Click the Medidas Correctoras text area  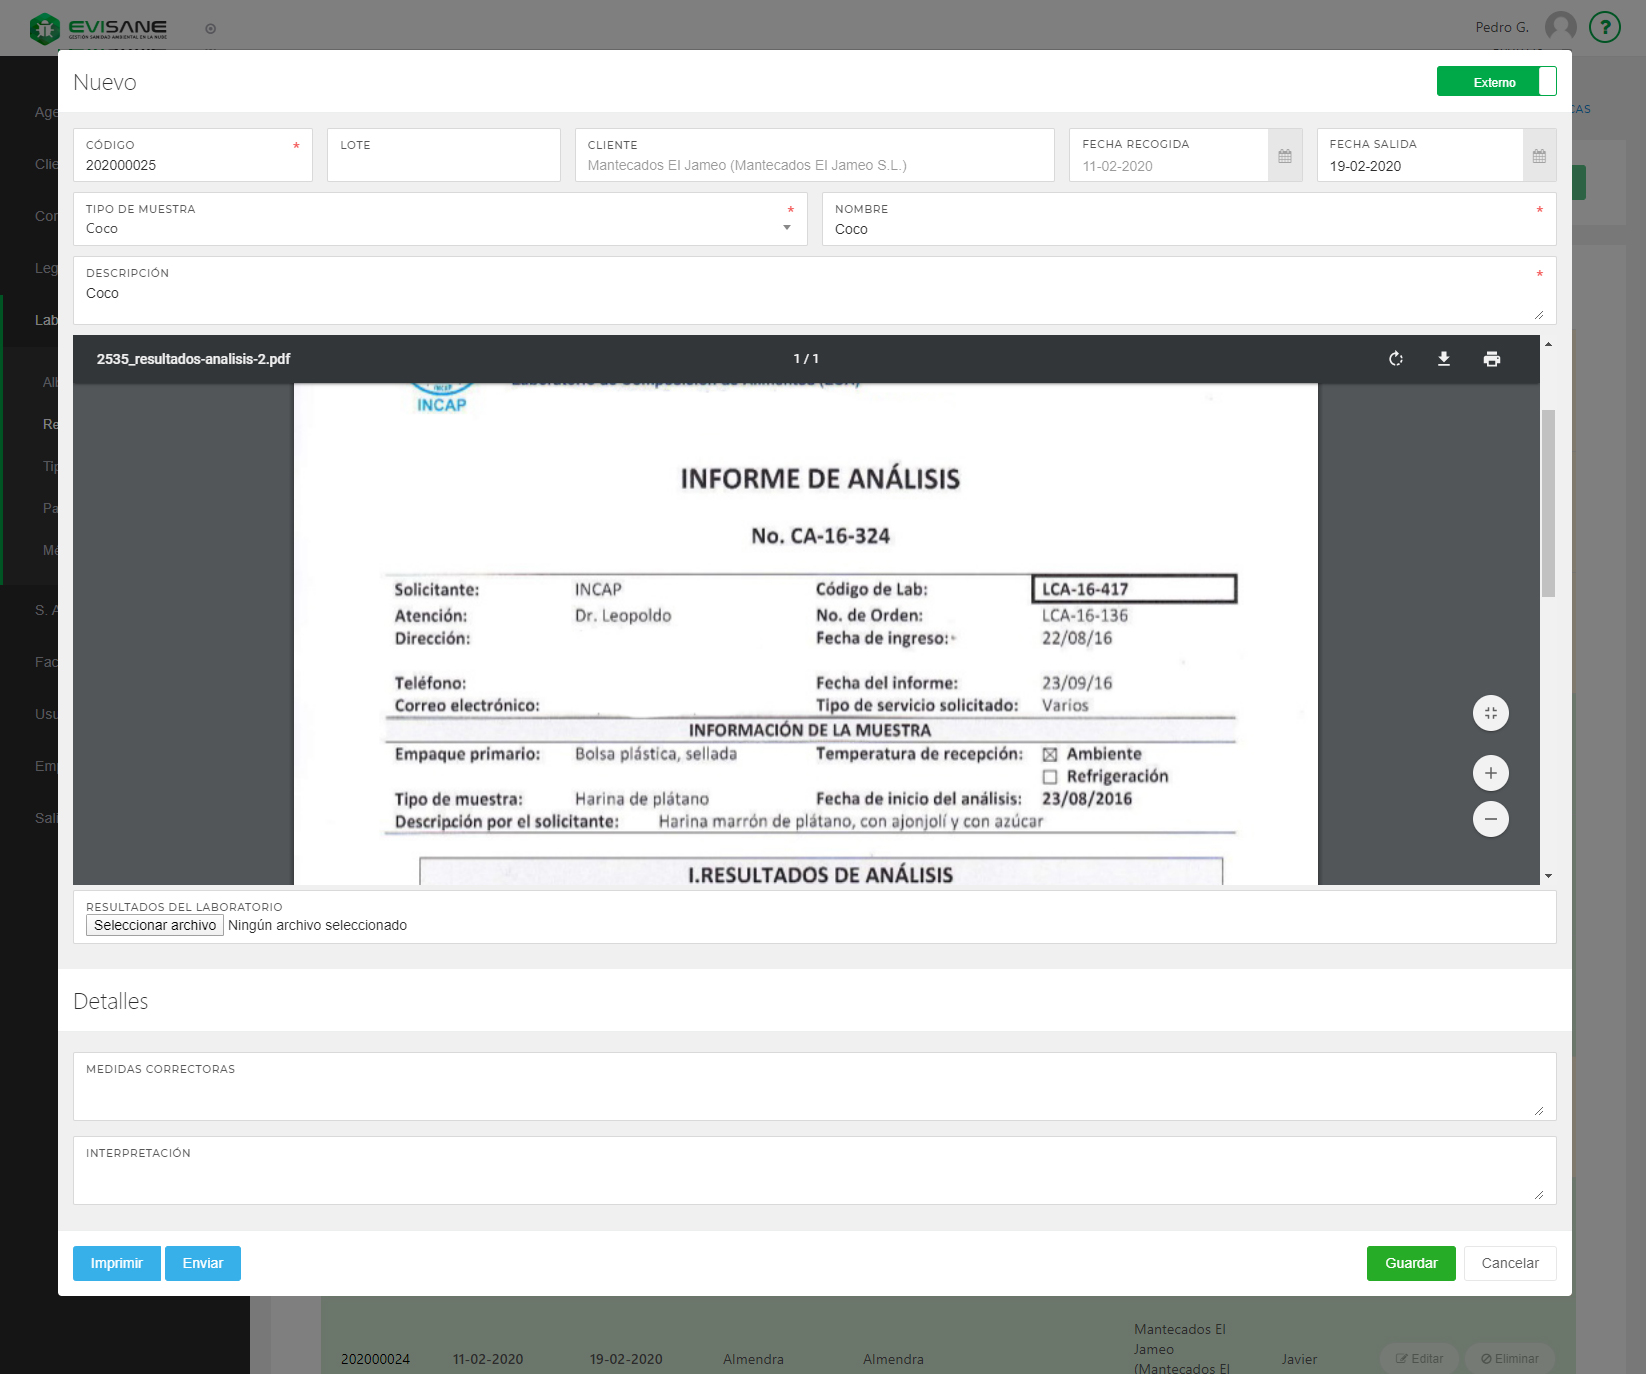(x=815, y=1086)
